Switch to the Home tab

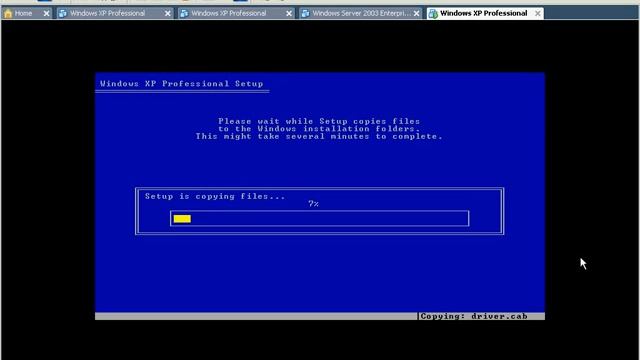click(x=26, y=13)
